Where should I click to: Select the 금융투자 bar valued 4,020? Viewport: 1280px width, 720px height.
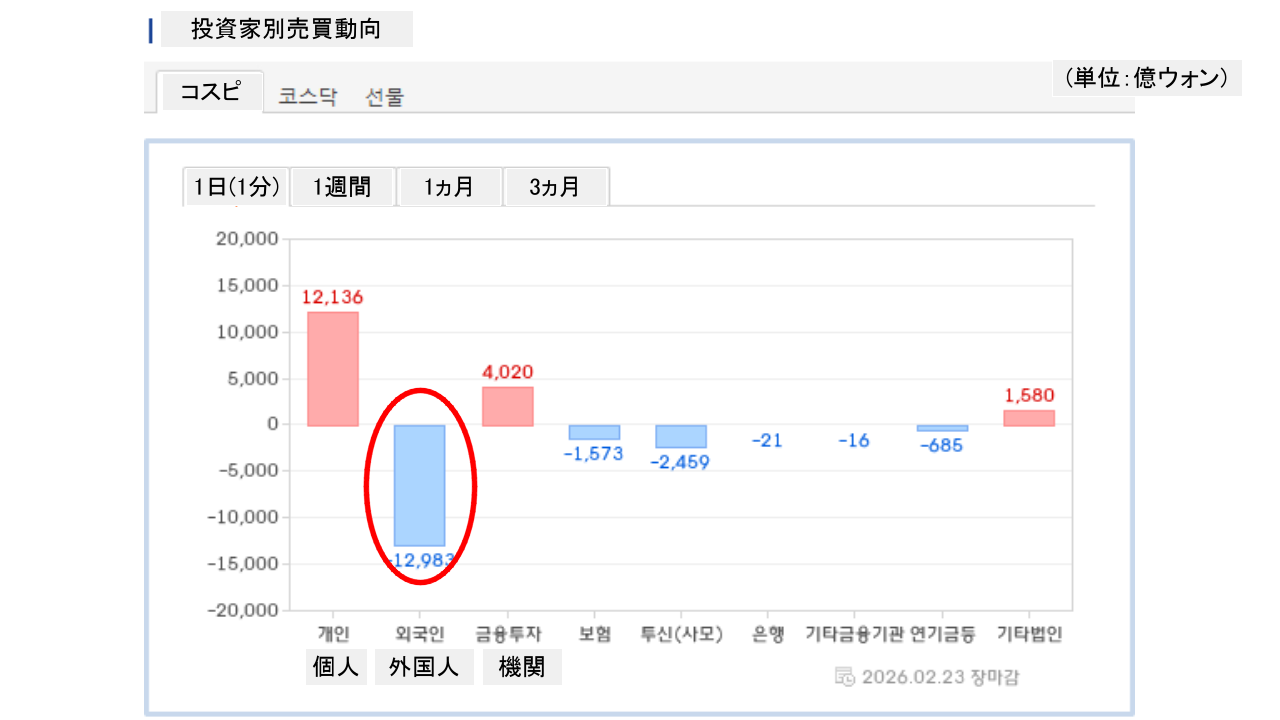click(x=507, y=406)
